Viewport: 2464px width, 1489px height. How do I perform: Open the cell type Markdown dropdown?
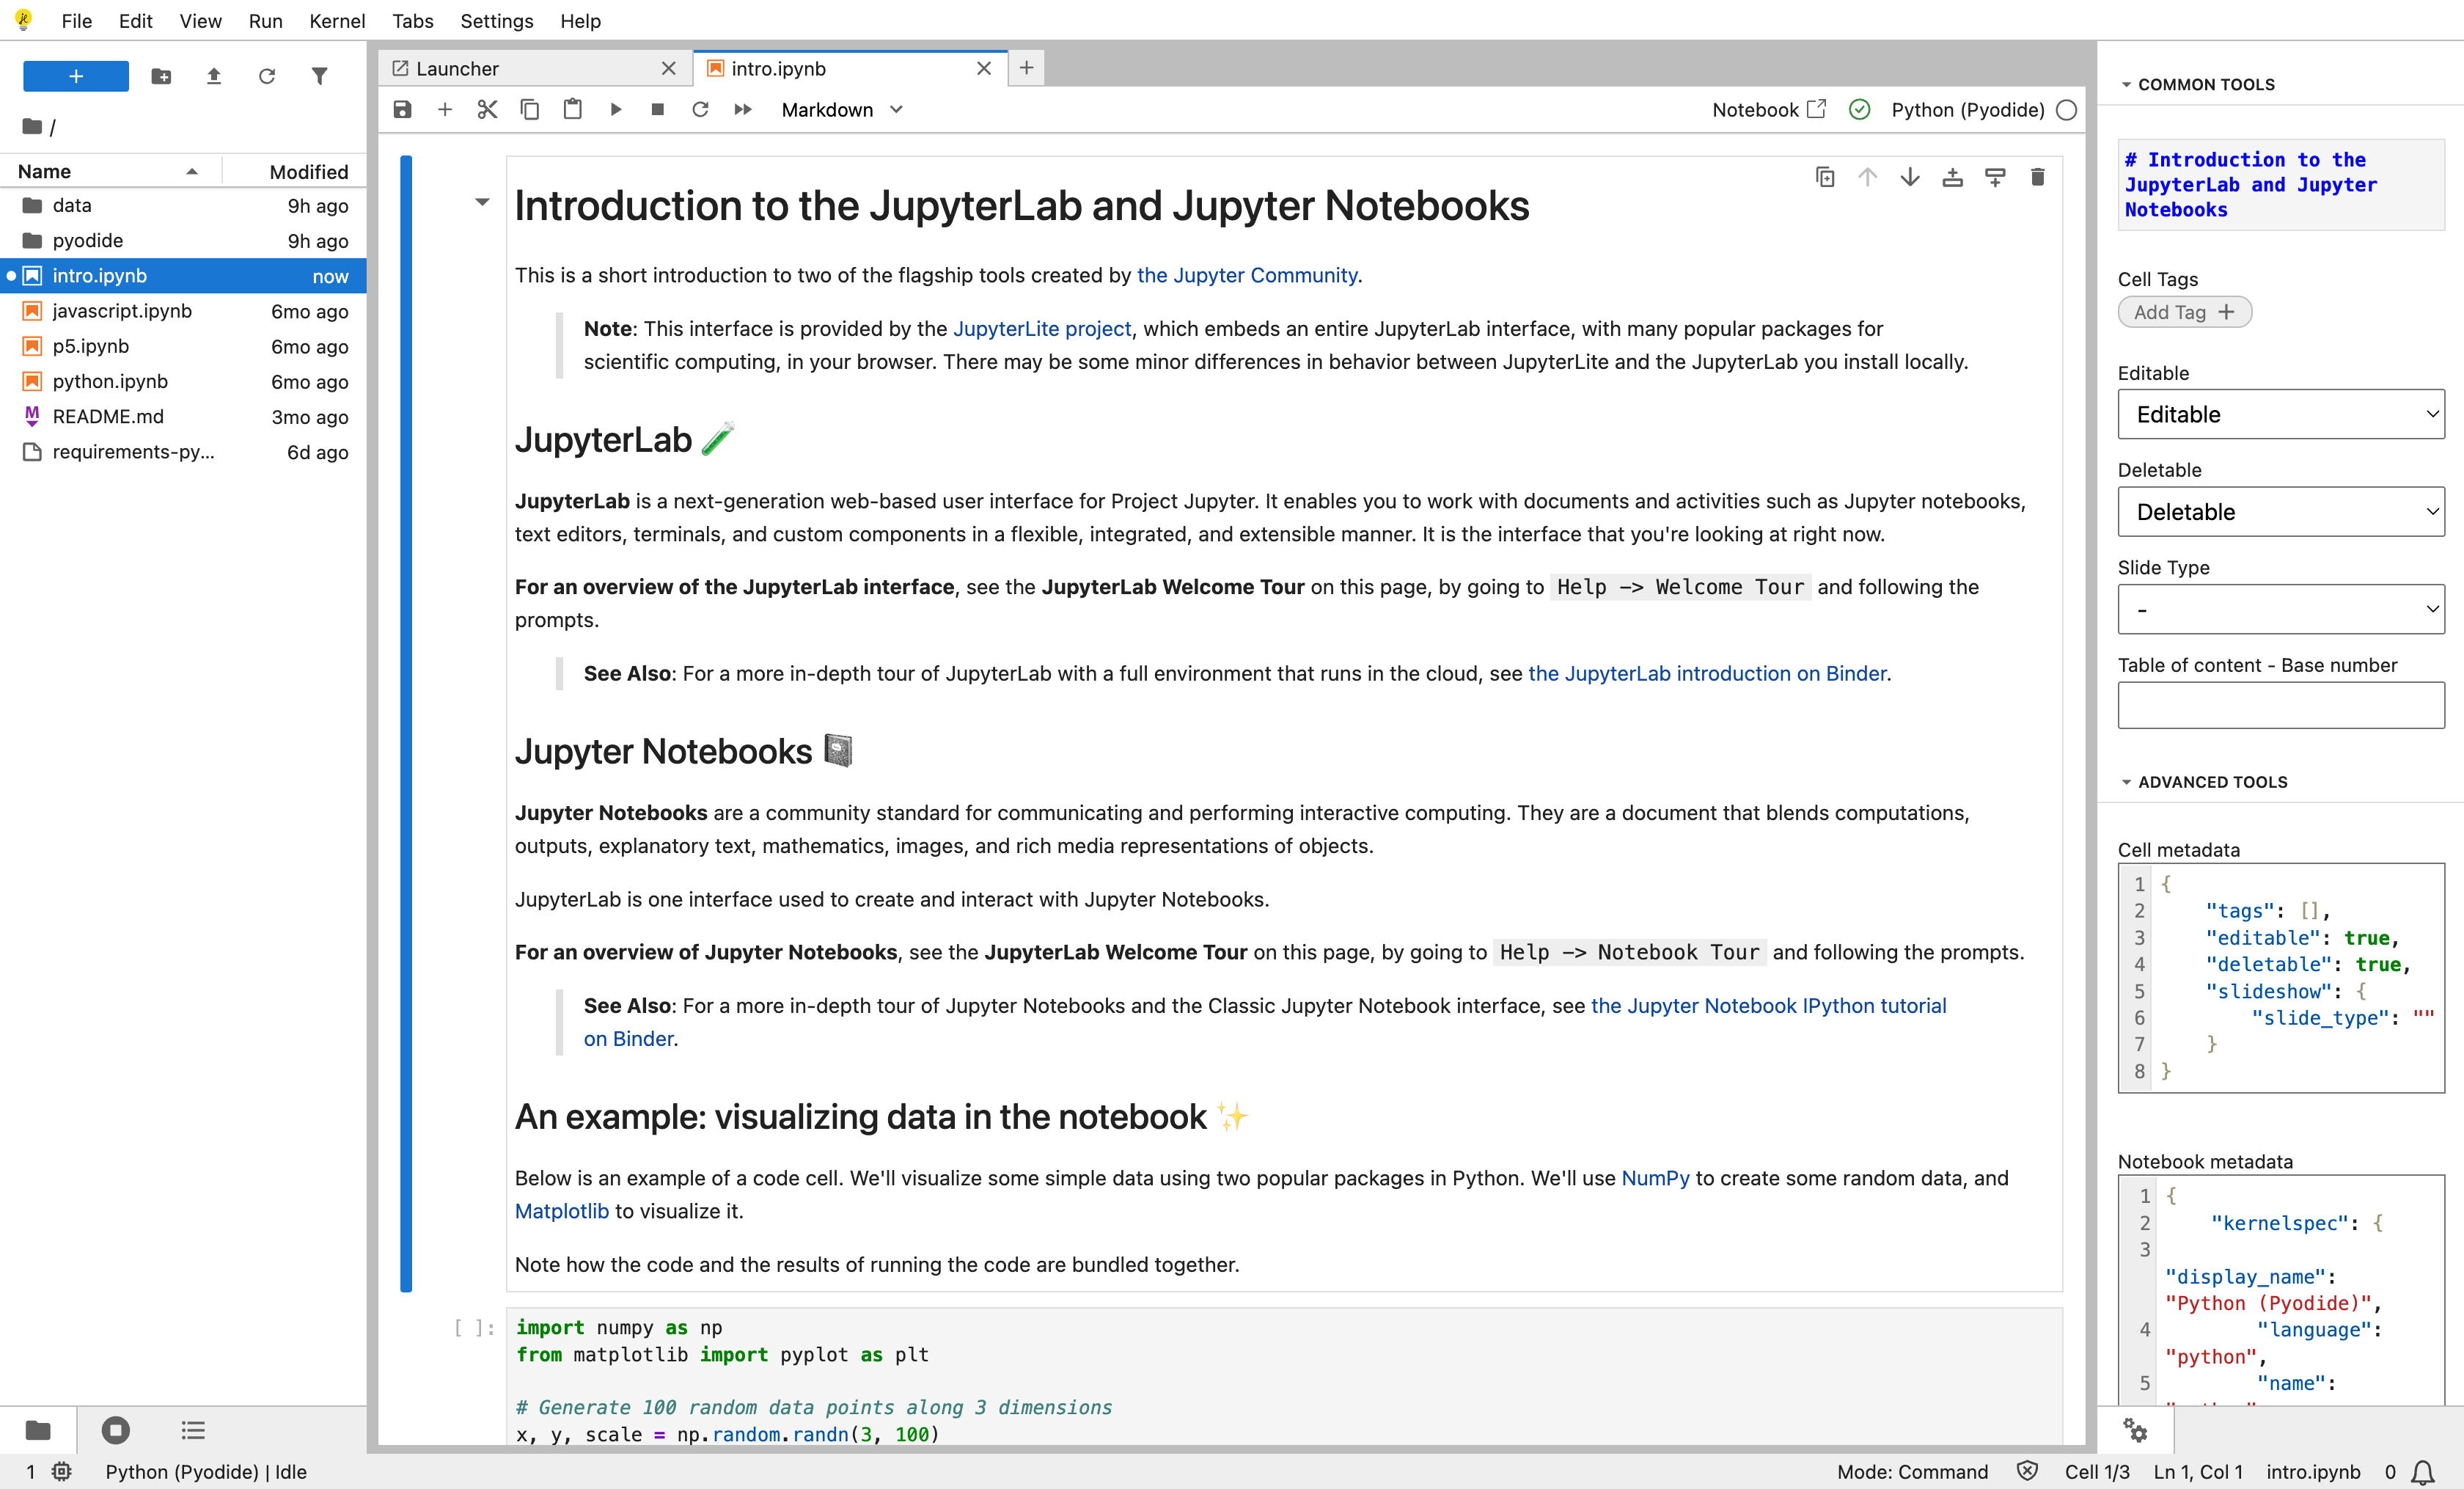coord(842,110)
